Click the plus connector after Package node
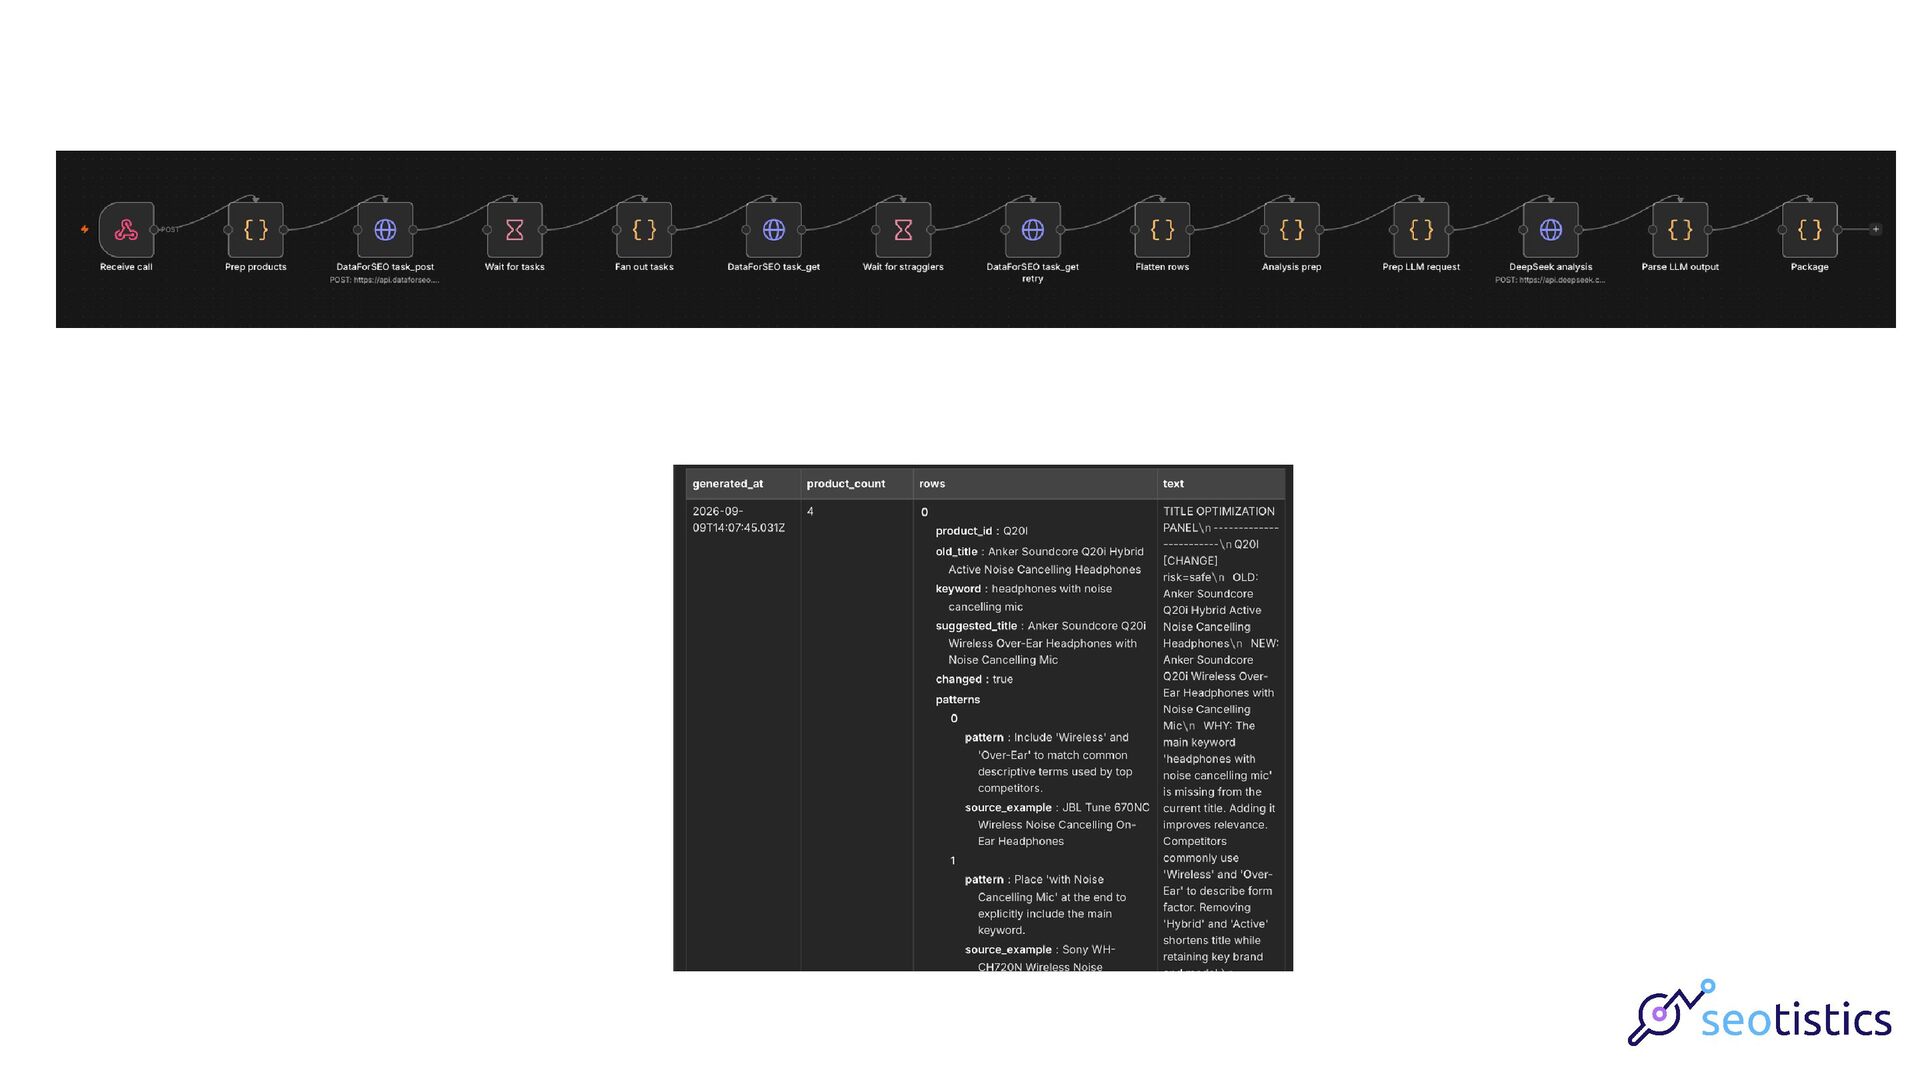 1875,229
